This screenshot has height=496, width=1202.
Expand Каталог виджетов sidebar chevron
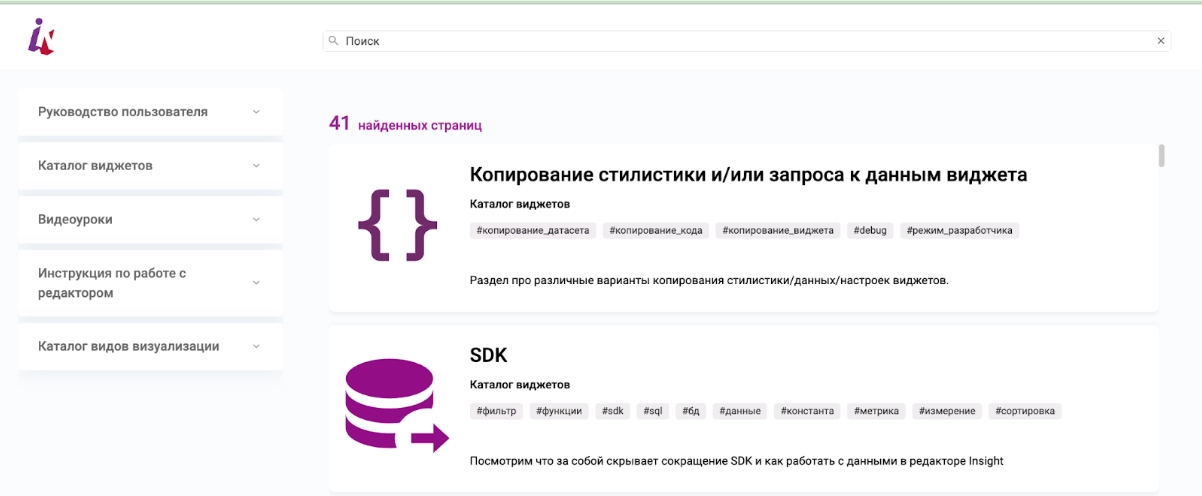coord(256,166)
